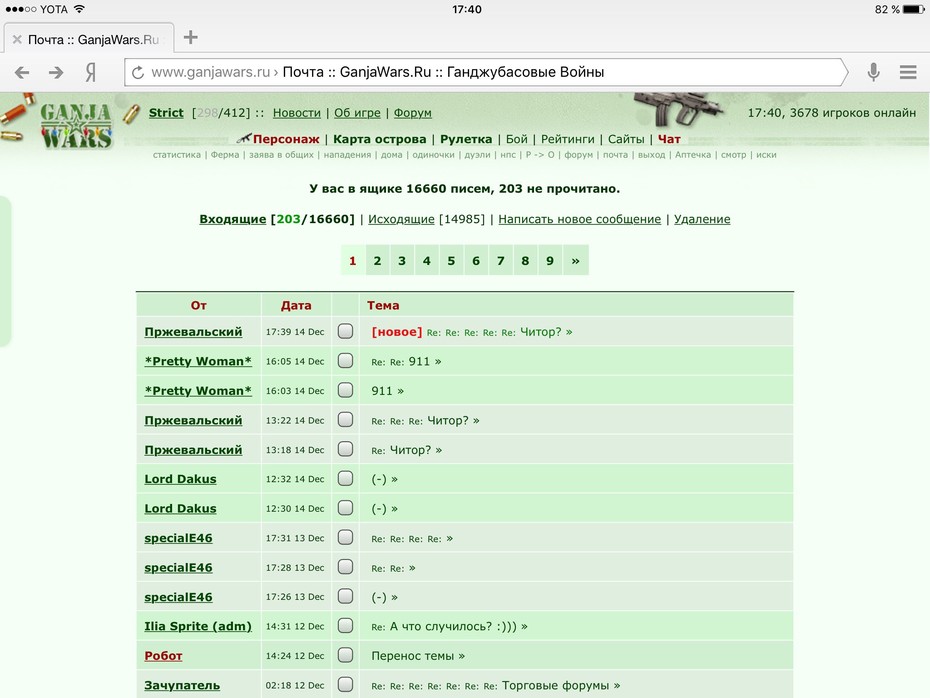Go forward with the arrow button
This screenshot has width=930, height=698.
pyautogui.click(x=56, y=72)
